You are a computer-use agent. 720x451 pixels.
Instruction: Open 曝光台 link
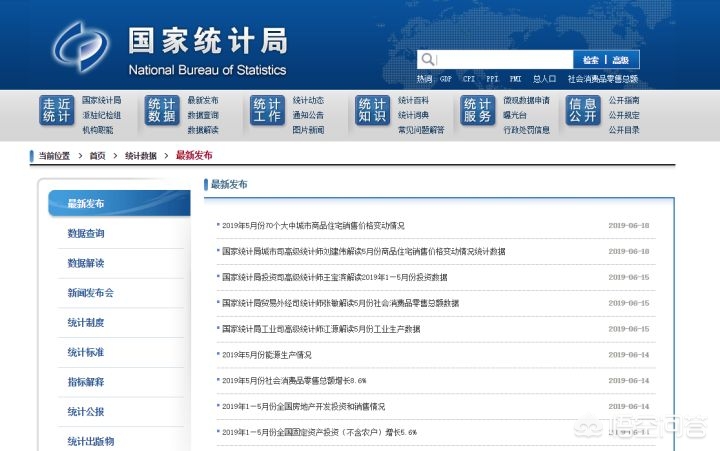coord(515,115)
